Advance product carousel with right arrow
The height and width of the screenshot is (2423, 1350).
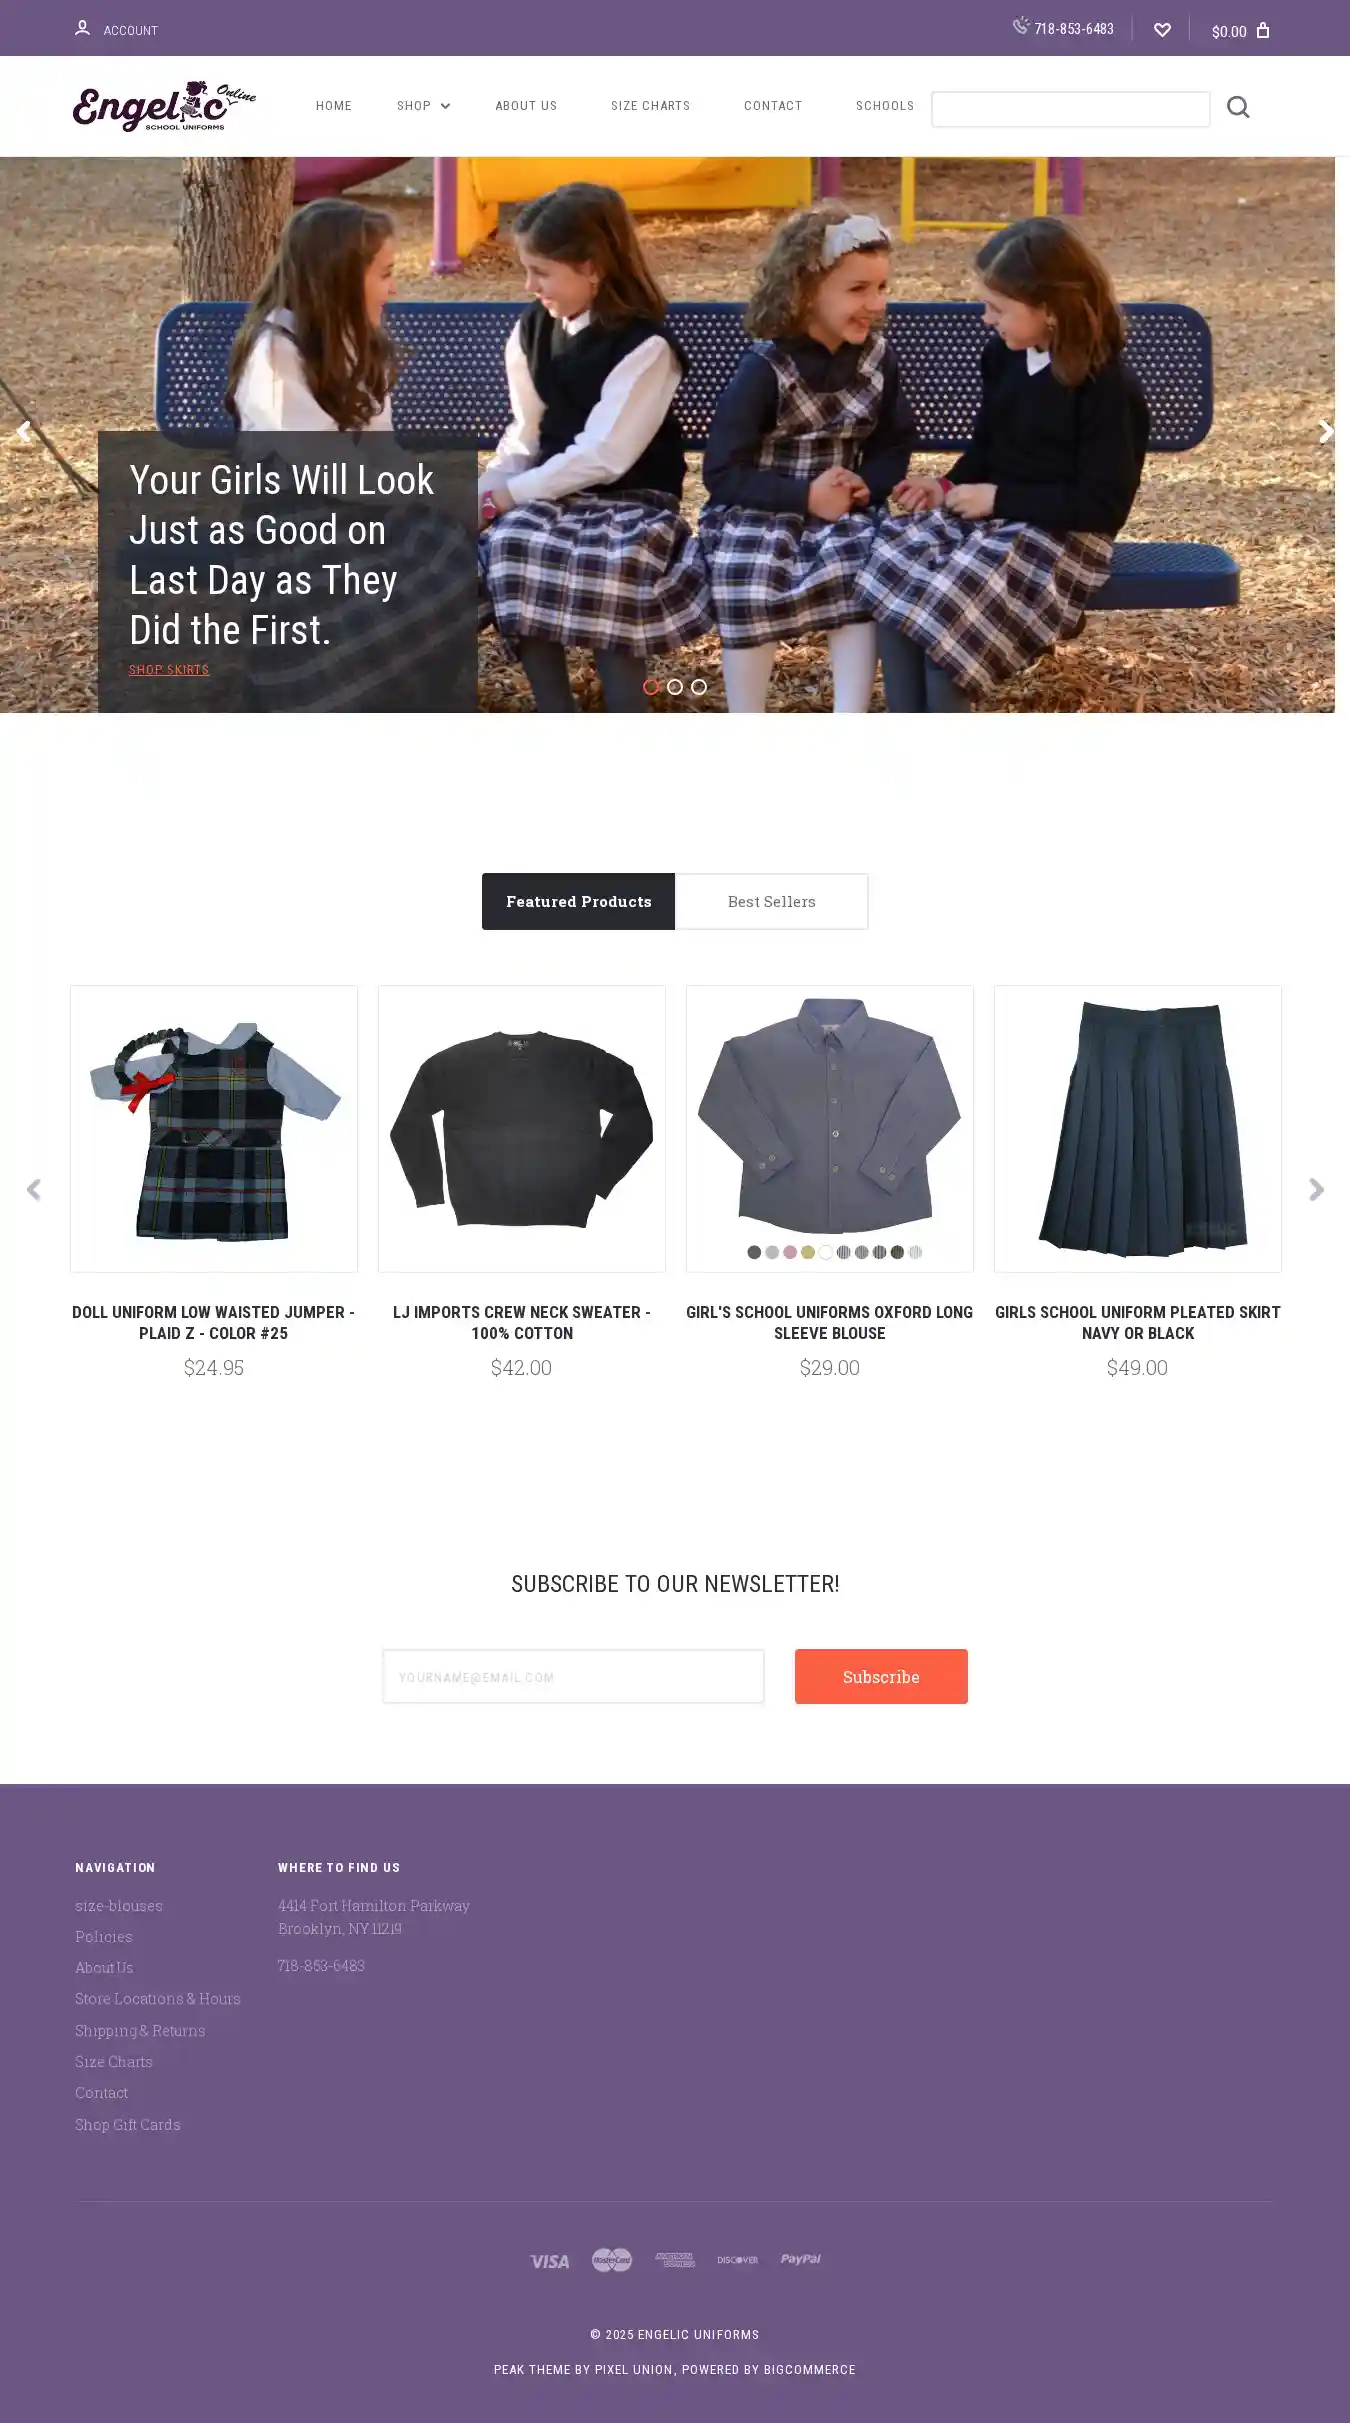1316,1189
